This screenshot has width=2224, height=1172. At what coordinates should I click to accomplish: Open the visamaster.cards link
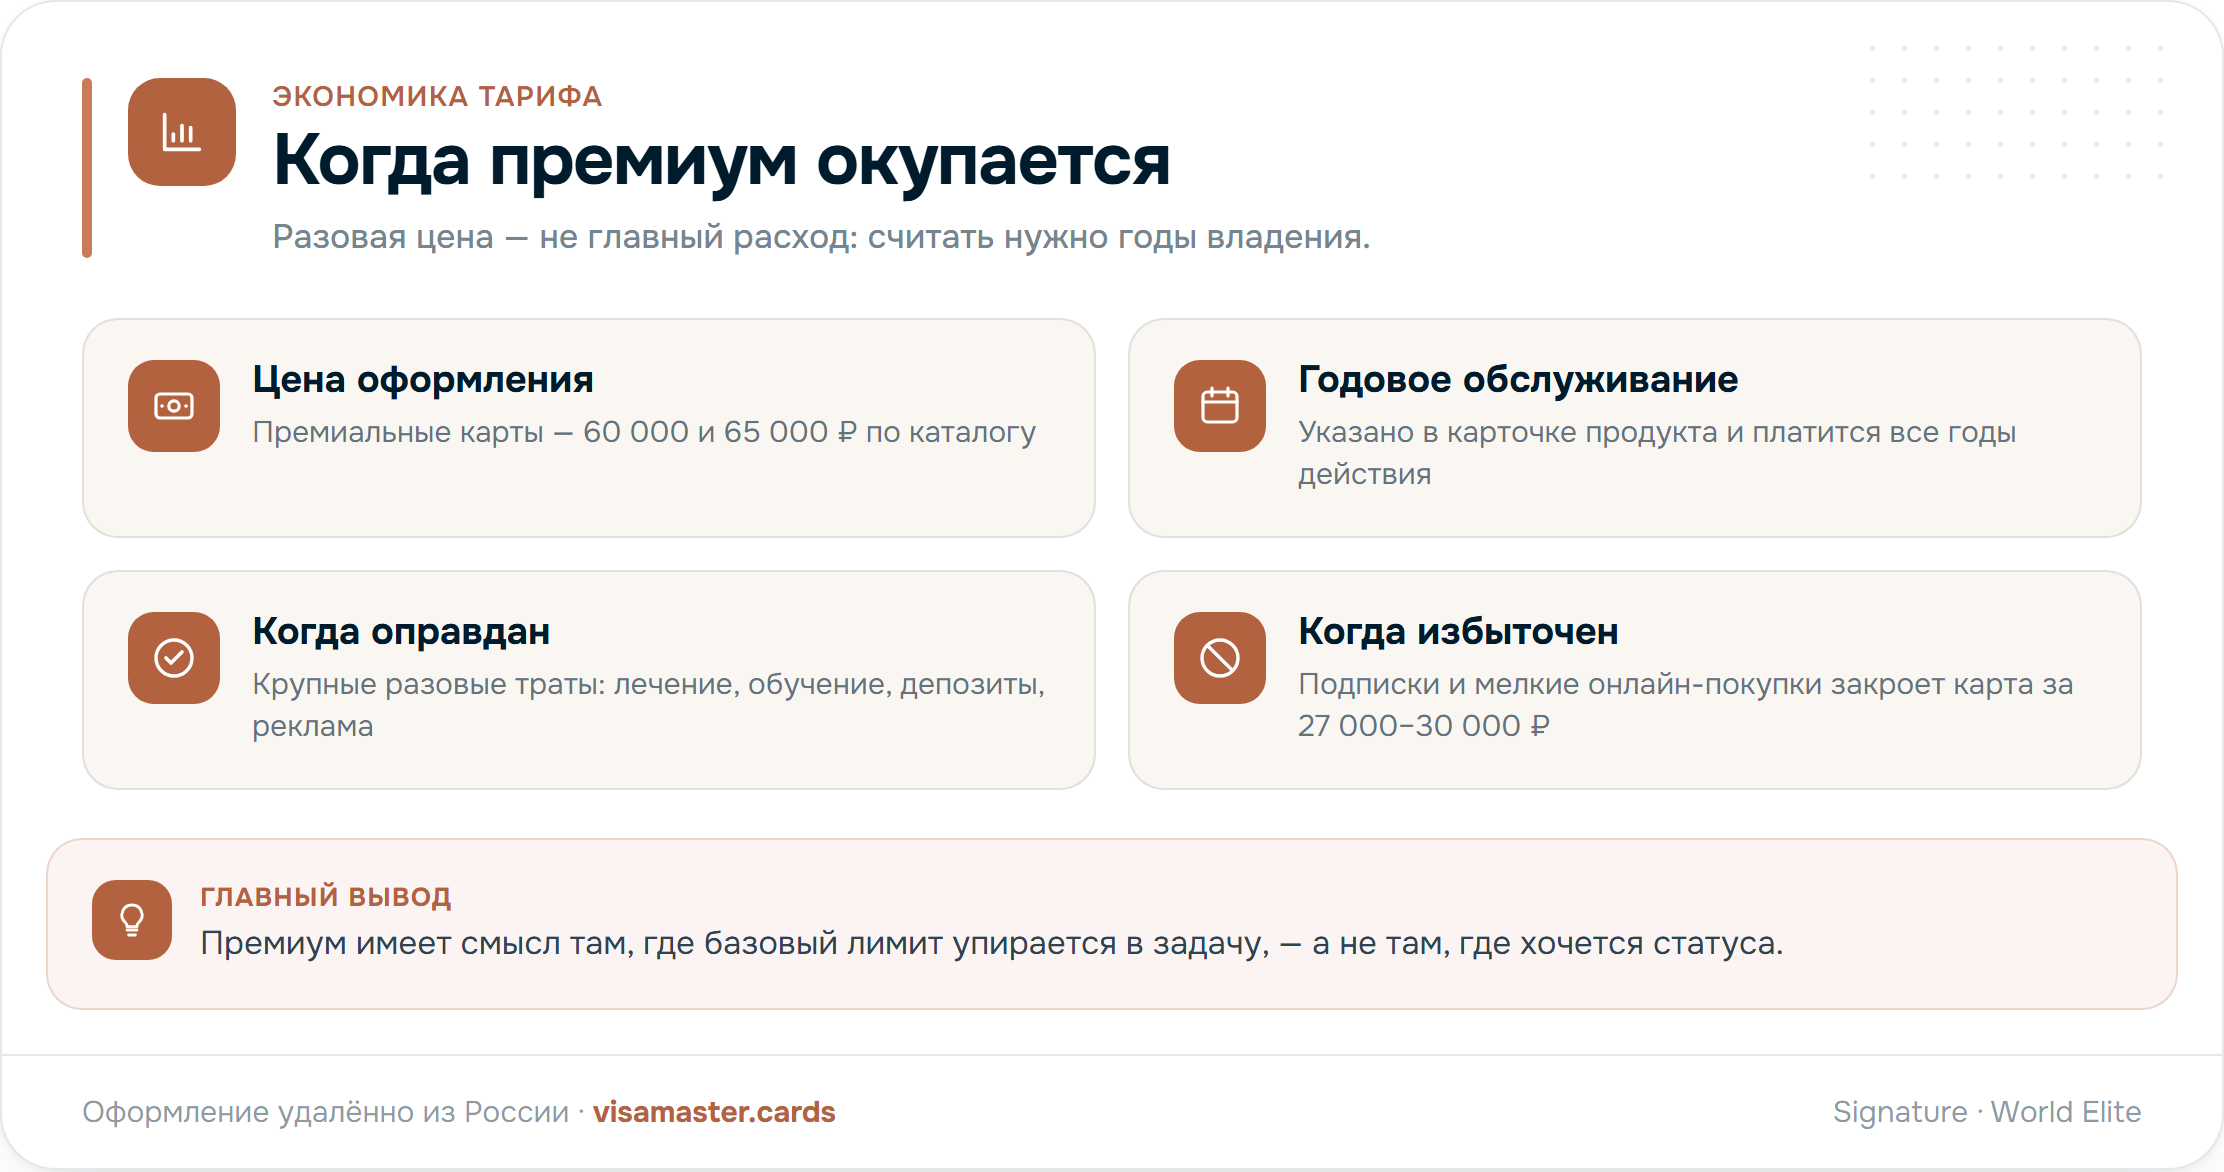[714, 1112]
